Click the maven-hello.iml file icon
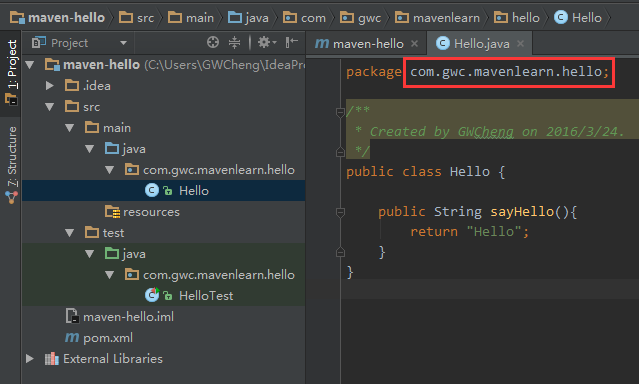The height and width of the screenshot is (384, 639). click(72, 316)
